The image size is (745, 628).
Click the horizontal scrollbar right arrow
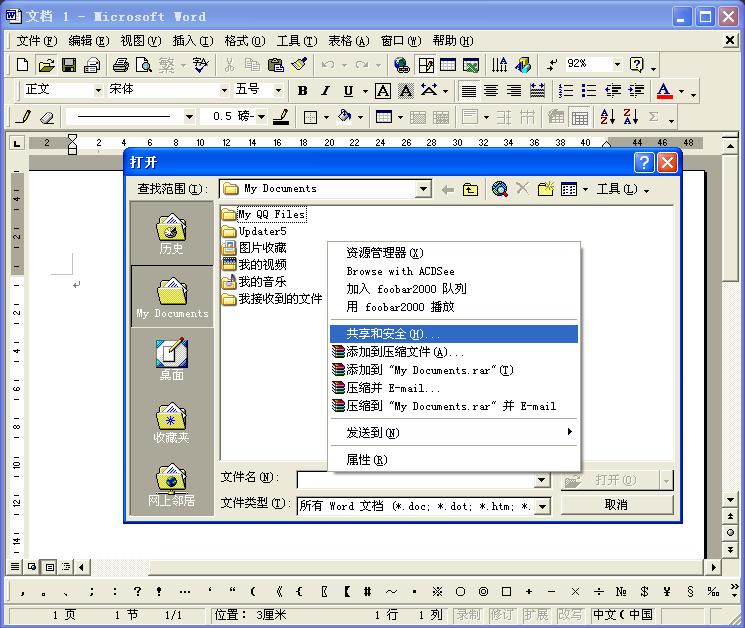point(713,567)
